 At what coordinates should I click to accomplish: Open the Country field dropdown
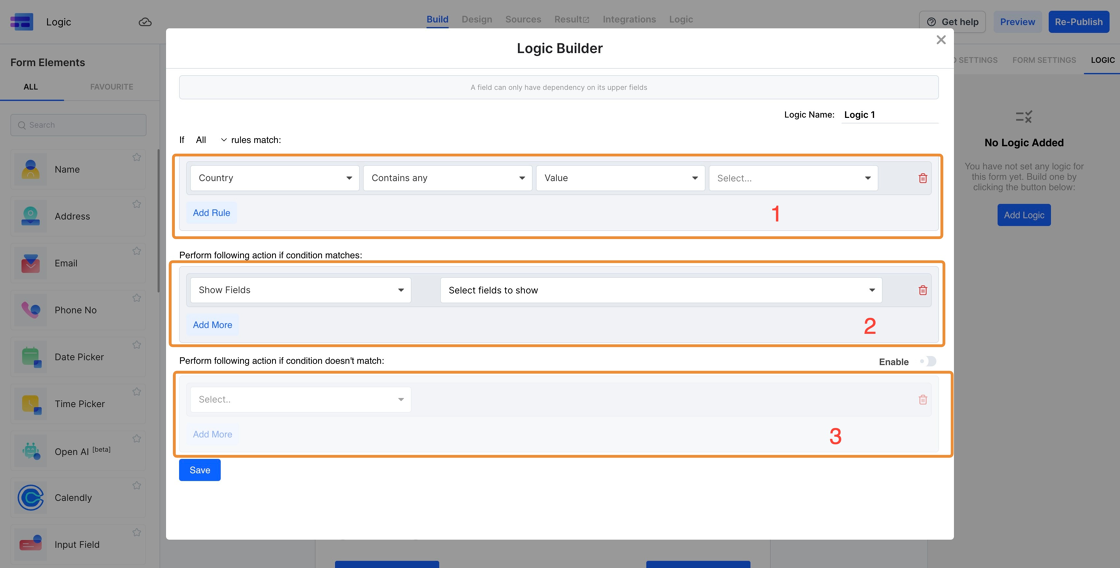[274, 178]
